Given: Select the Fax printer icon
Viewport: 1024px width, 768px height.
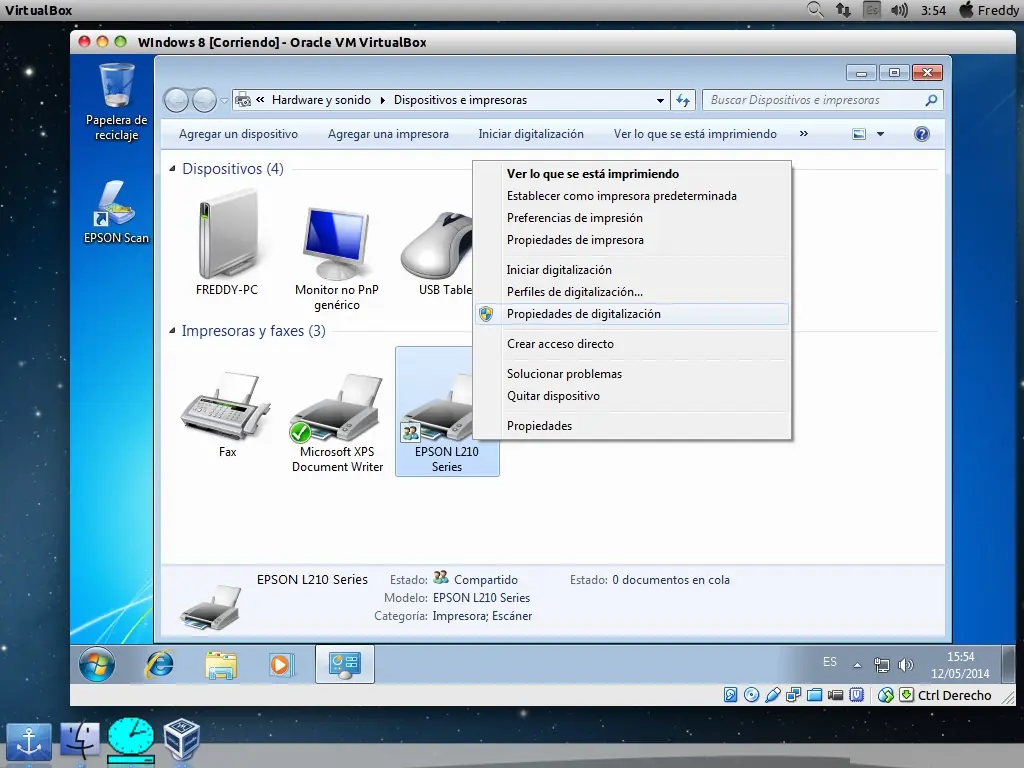Looking at the screenshot, I should pos(227,415).
